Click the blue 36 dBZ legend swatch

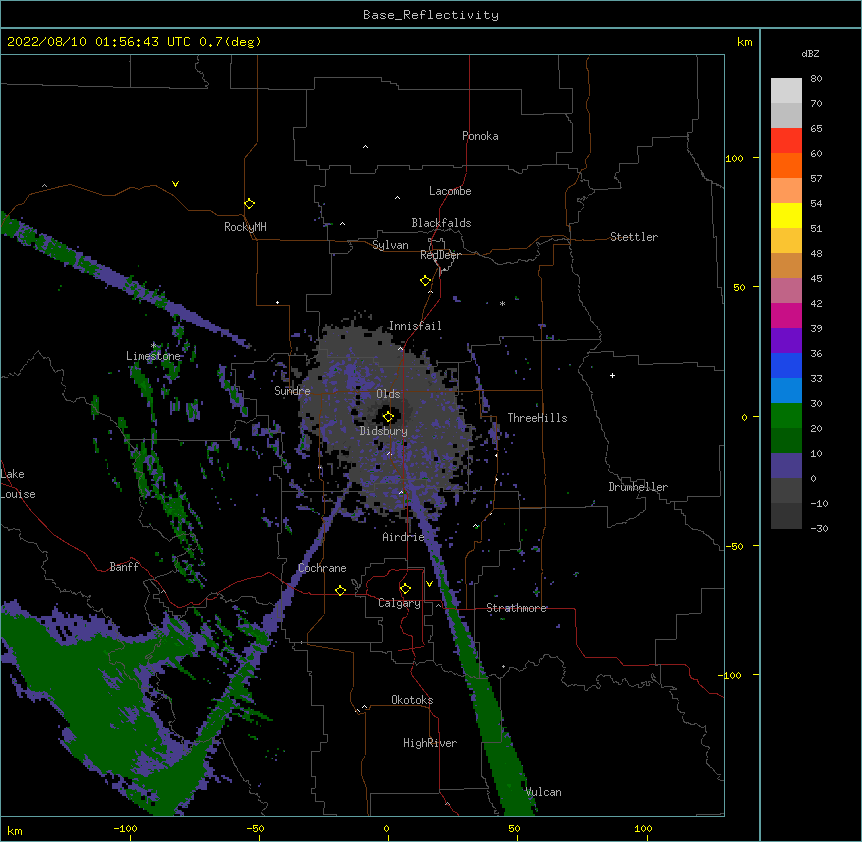pos(786,365)
